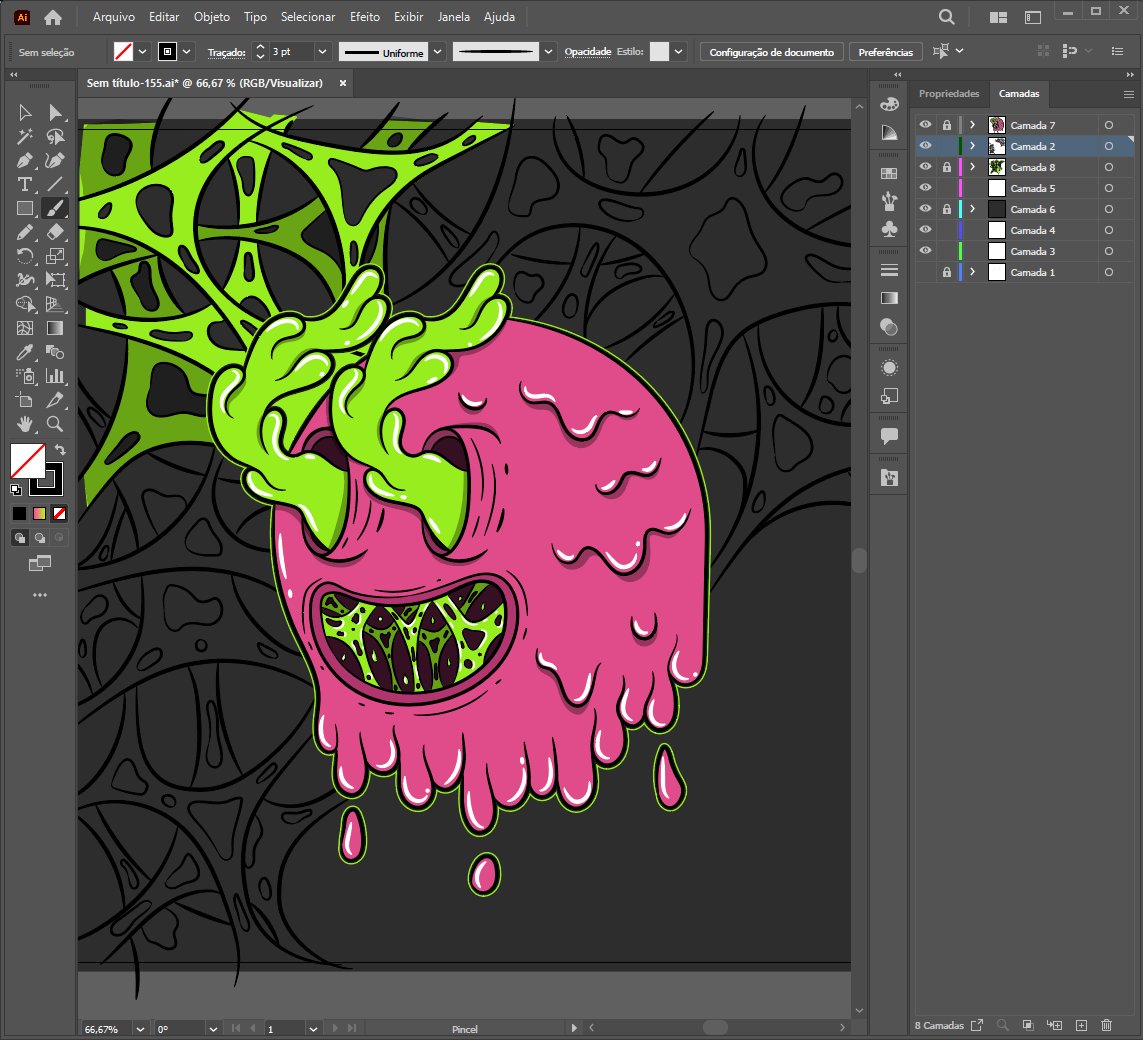Select the Zoom tool

coord(55,423)
